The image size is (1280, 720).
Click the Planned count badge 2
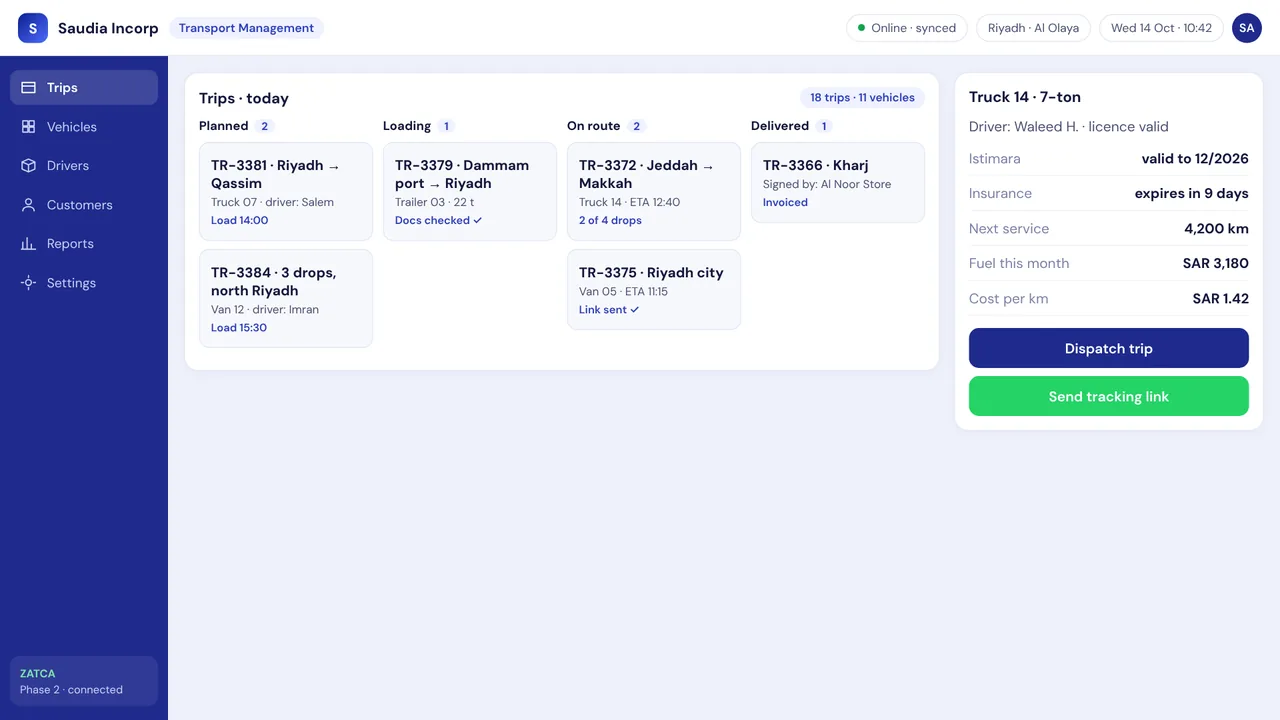pos(265,126)
